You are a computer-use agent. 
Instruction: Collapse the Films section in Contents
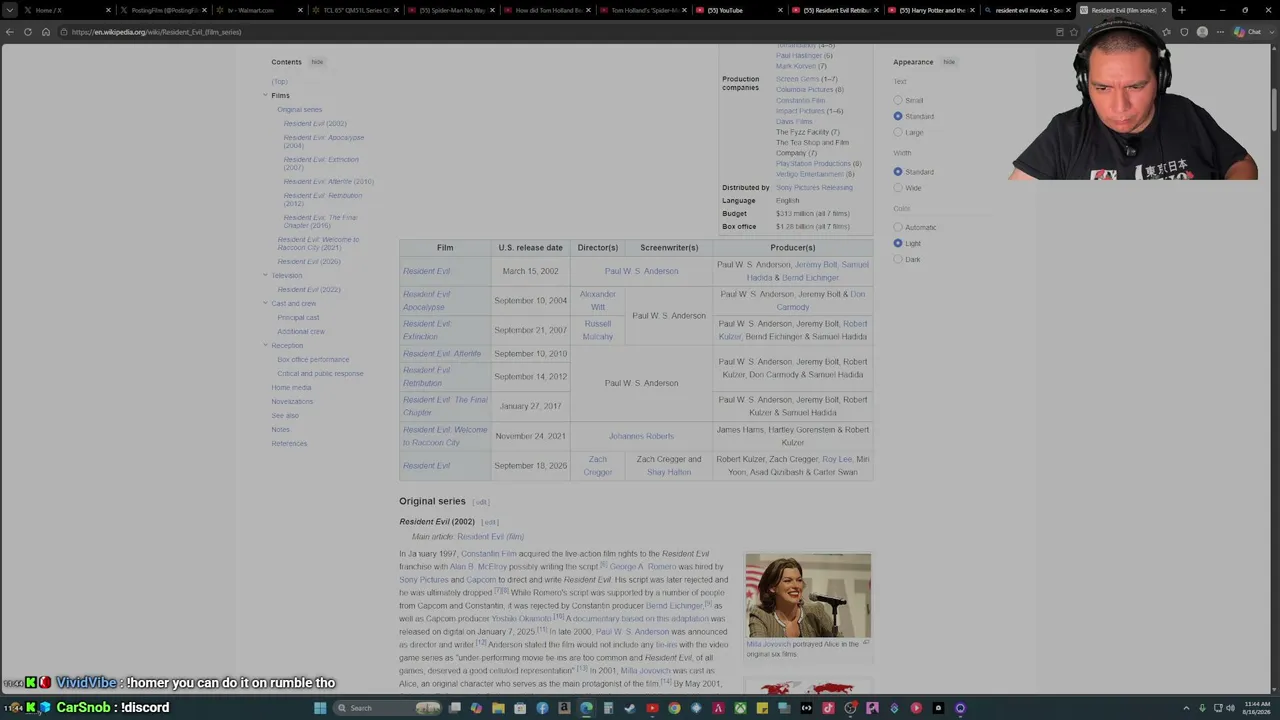(x=265, y=95)
